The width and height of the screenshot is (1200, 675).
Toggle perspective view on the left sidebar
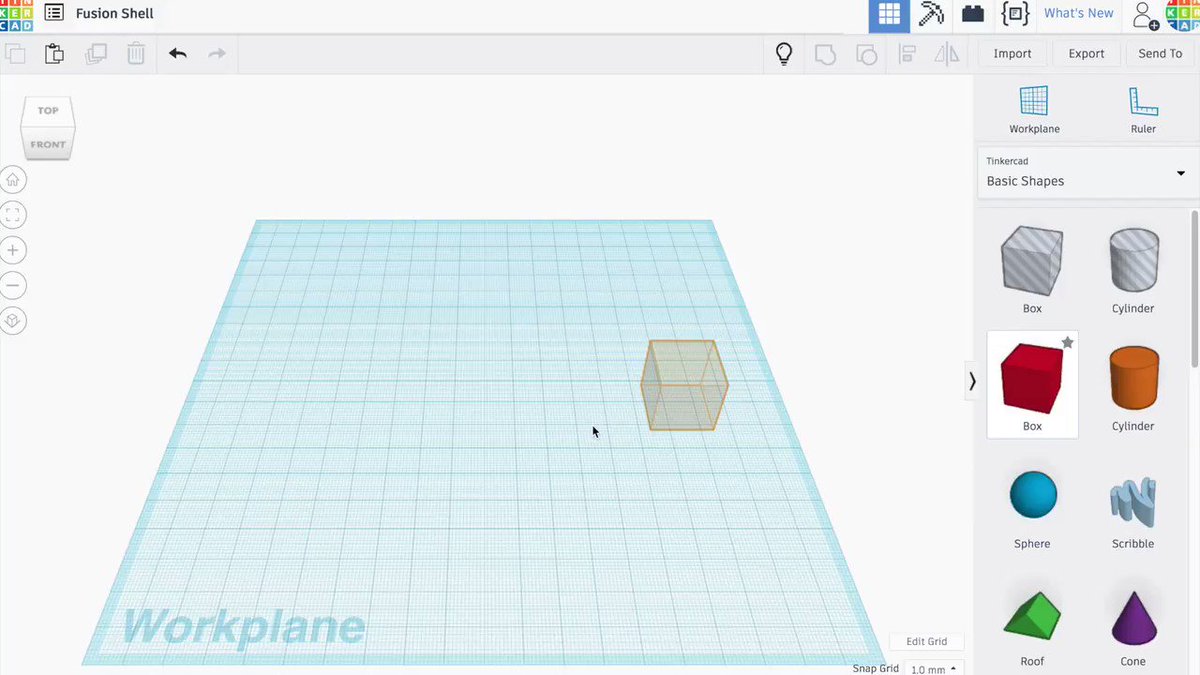[x=13, y=321]
